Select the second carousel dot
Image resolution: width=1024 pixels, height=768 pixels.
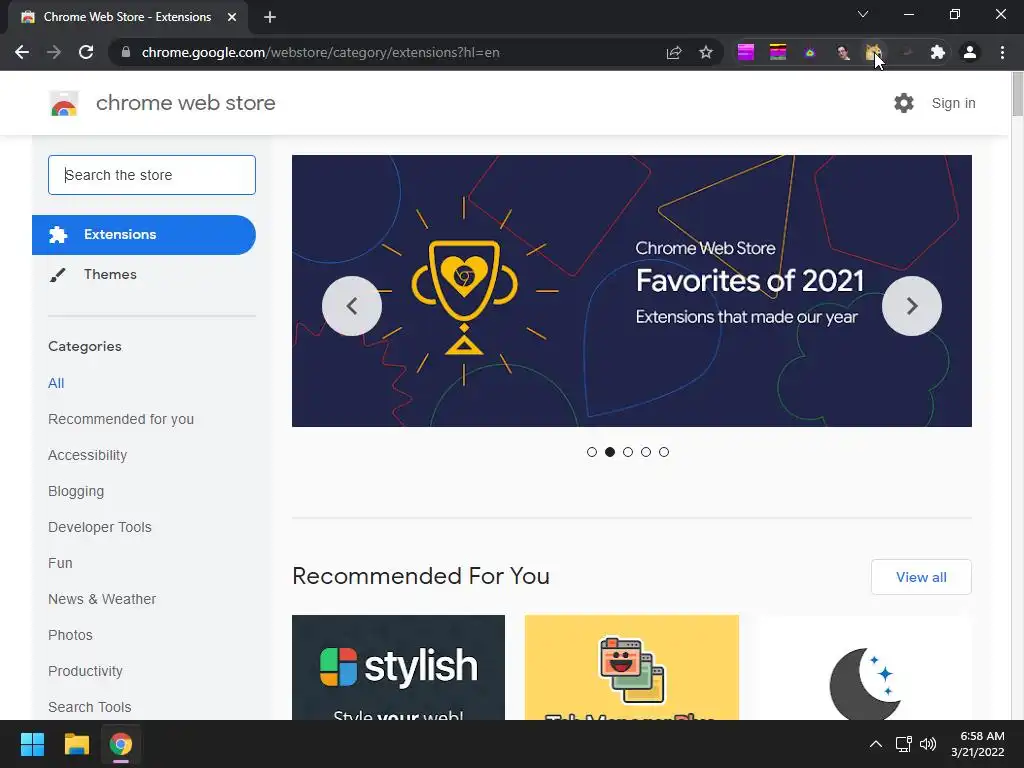tap(610, 452)
